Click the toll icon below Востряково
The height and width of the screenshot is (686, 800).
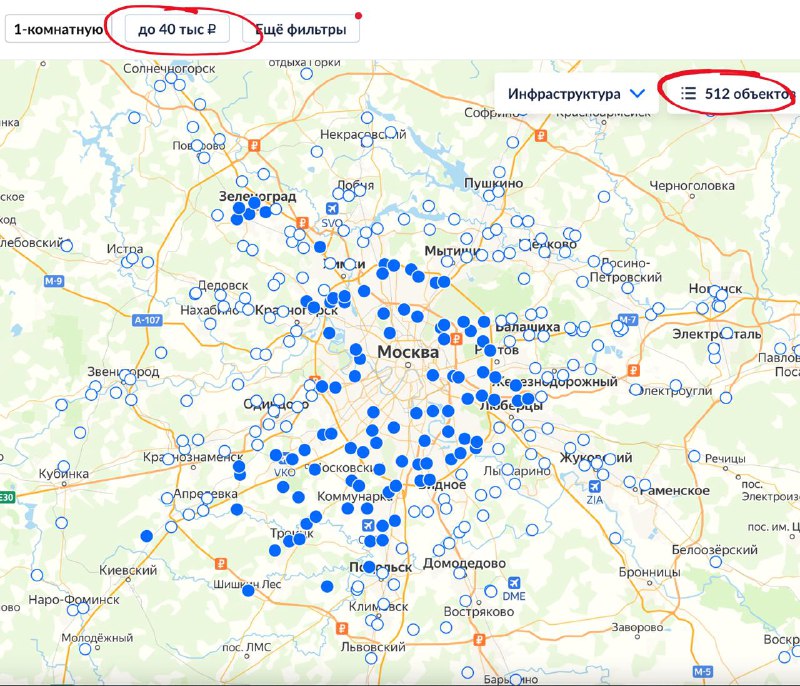pos(479,639)
